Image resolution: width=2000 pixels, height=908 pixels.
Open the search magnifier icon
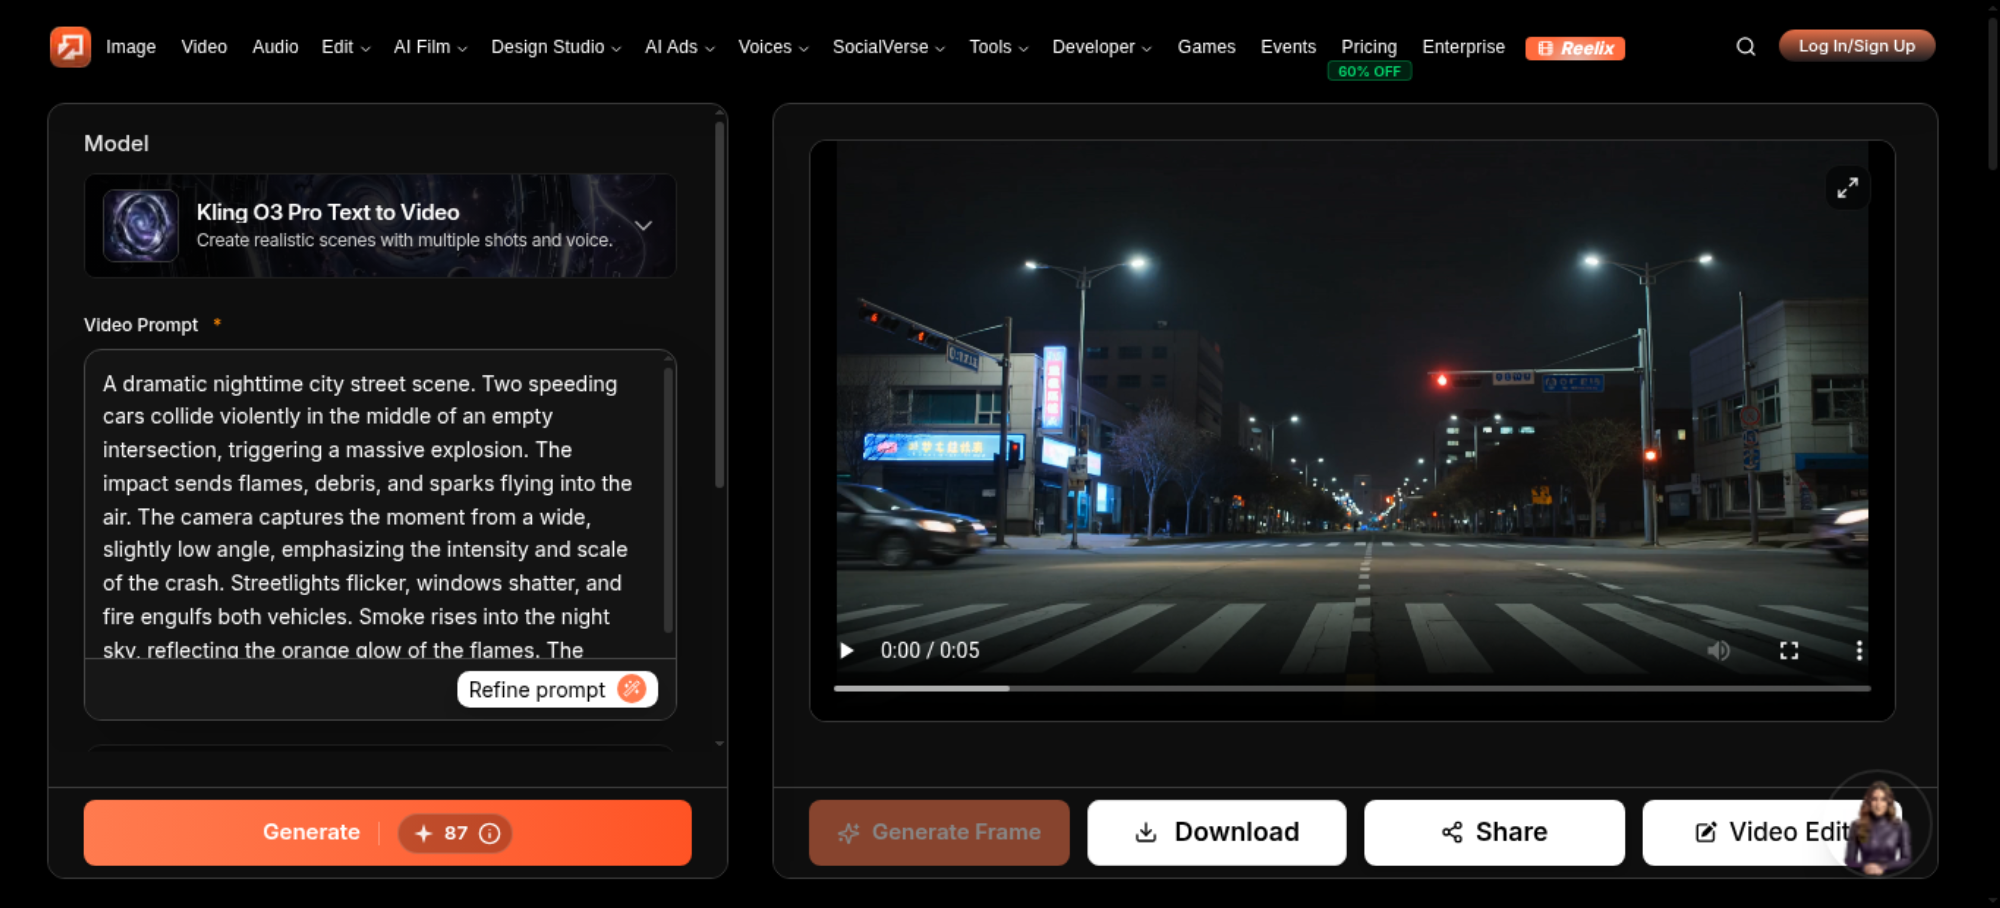pyautogui.click(x=1746, y=47)
